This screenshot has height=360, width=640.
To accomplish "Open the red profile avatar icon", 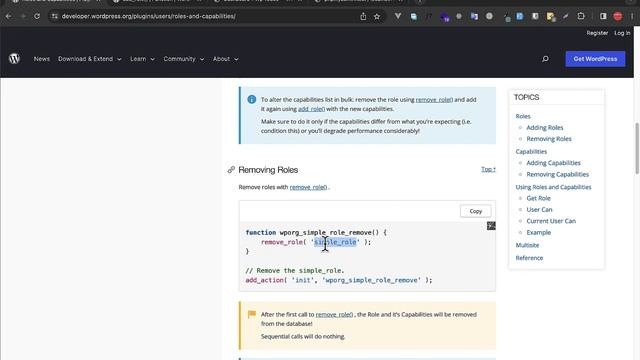I will pyautogui.click(x=618, y=16).
